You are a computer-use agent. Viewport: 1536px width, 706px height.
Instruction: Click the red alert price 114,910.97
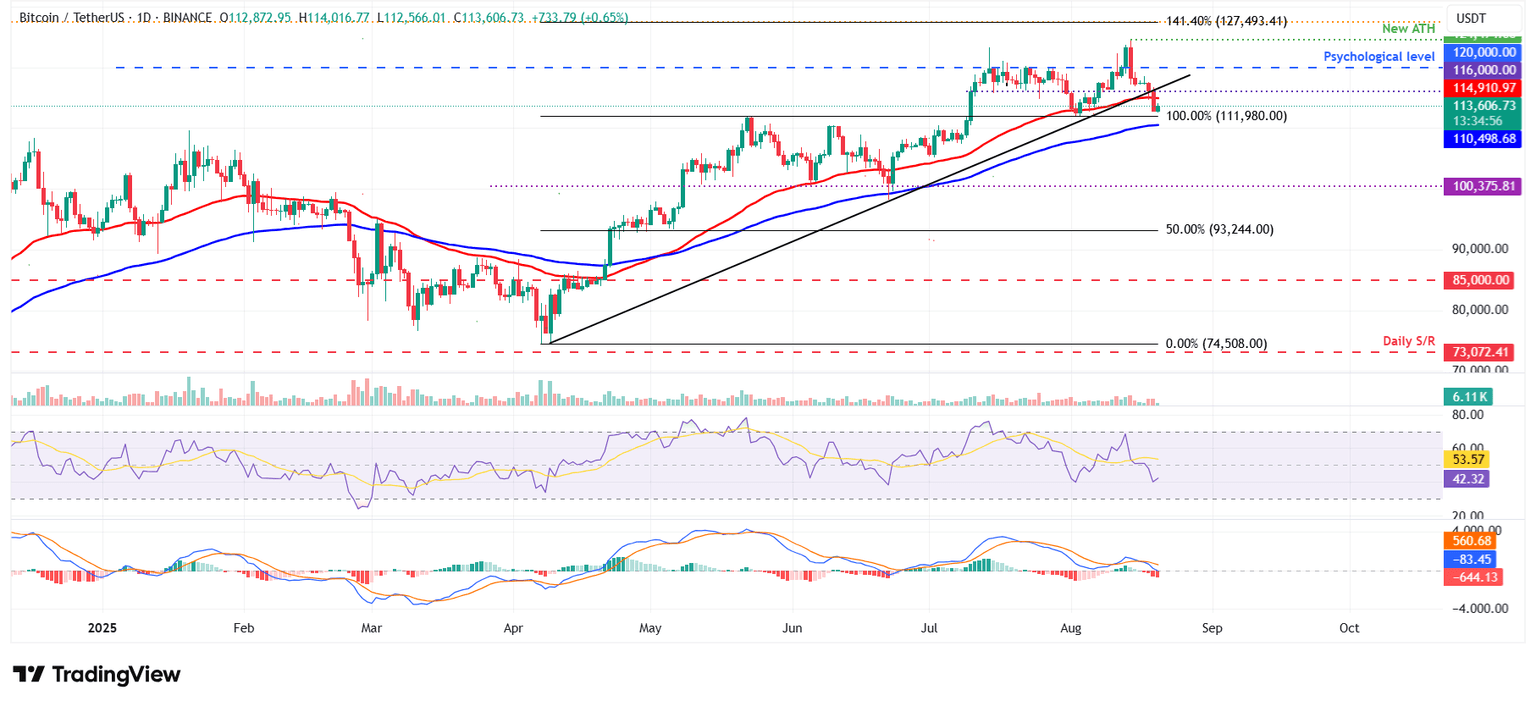click(1483, 88)
